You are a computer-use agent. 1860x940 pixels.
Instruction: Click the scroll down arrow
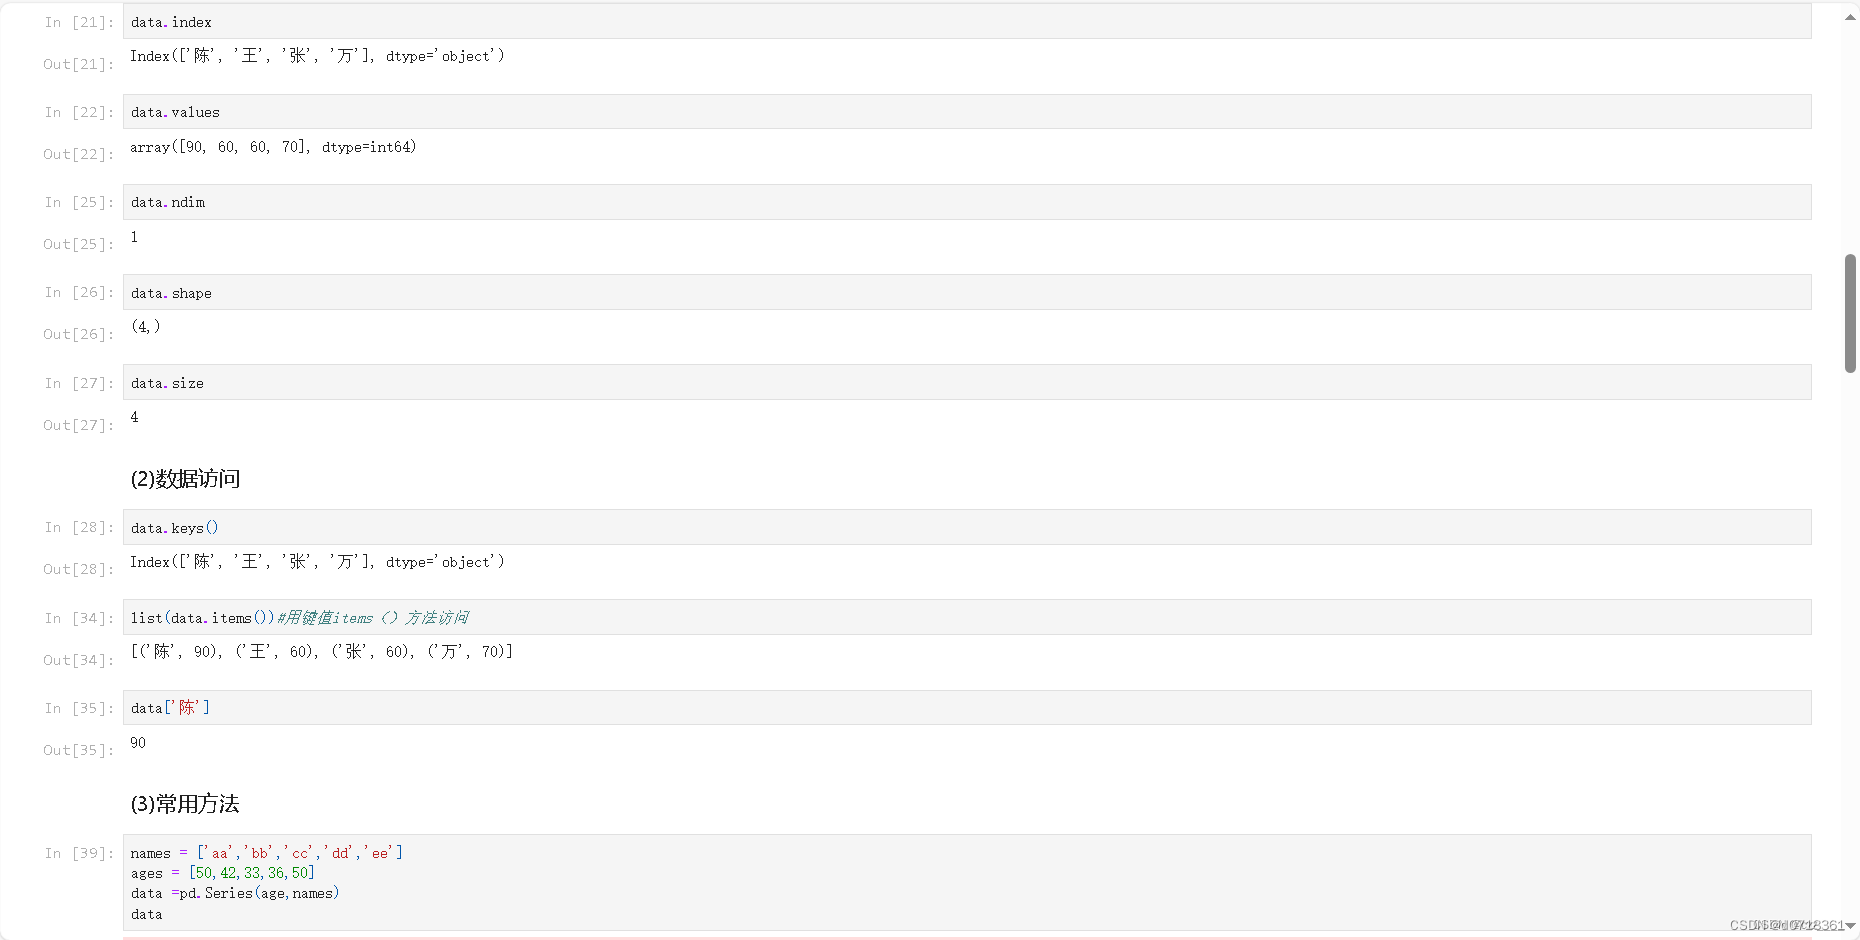1850,926
